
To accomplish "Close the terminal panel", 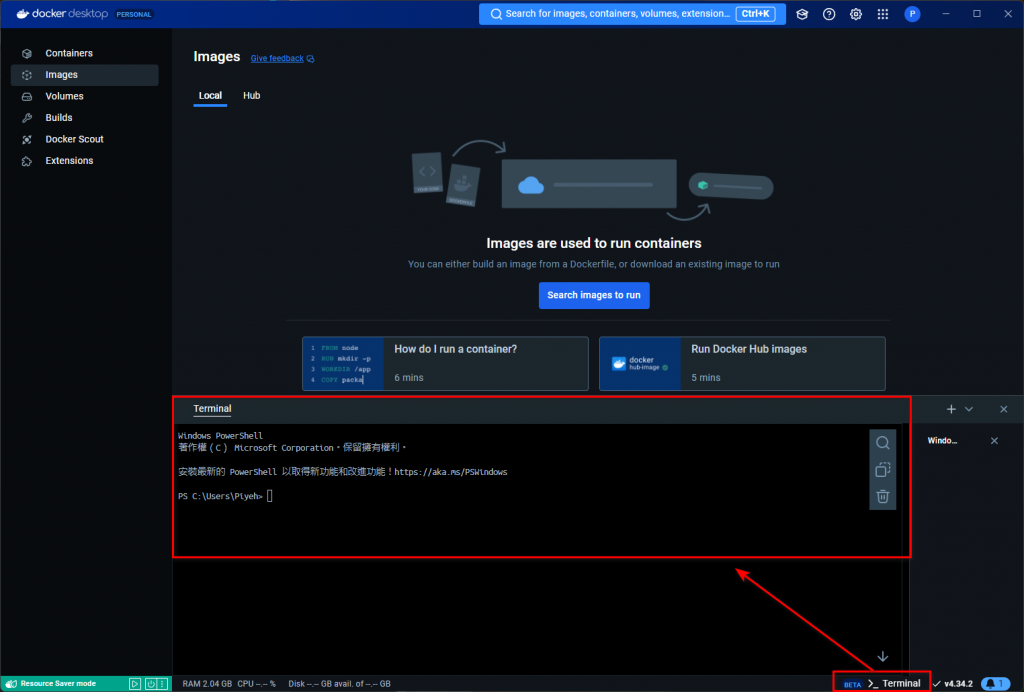I will pos(1004,409).
